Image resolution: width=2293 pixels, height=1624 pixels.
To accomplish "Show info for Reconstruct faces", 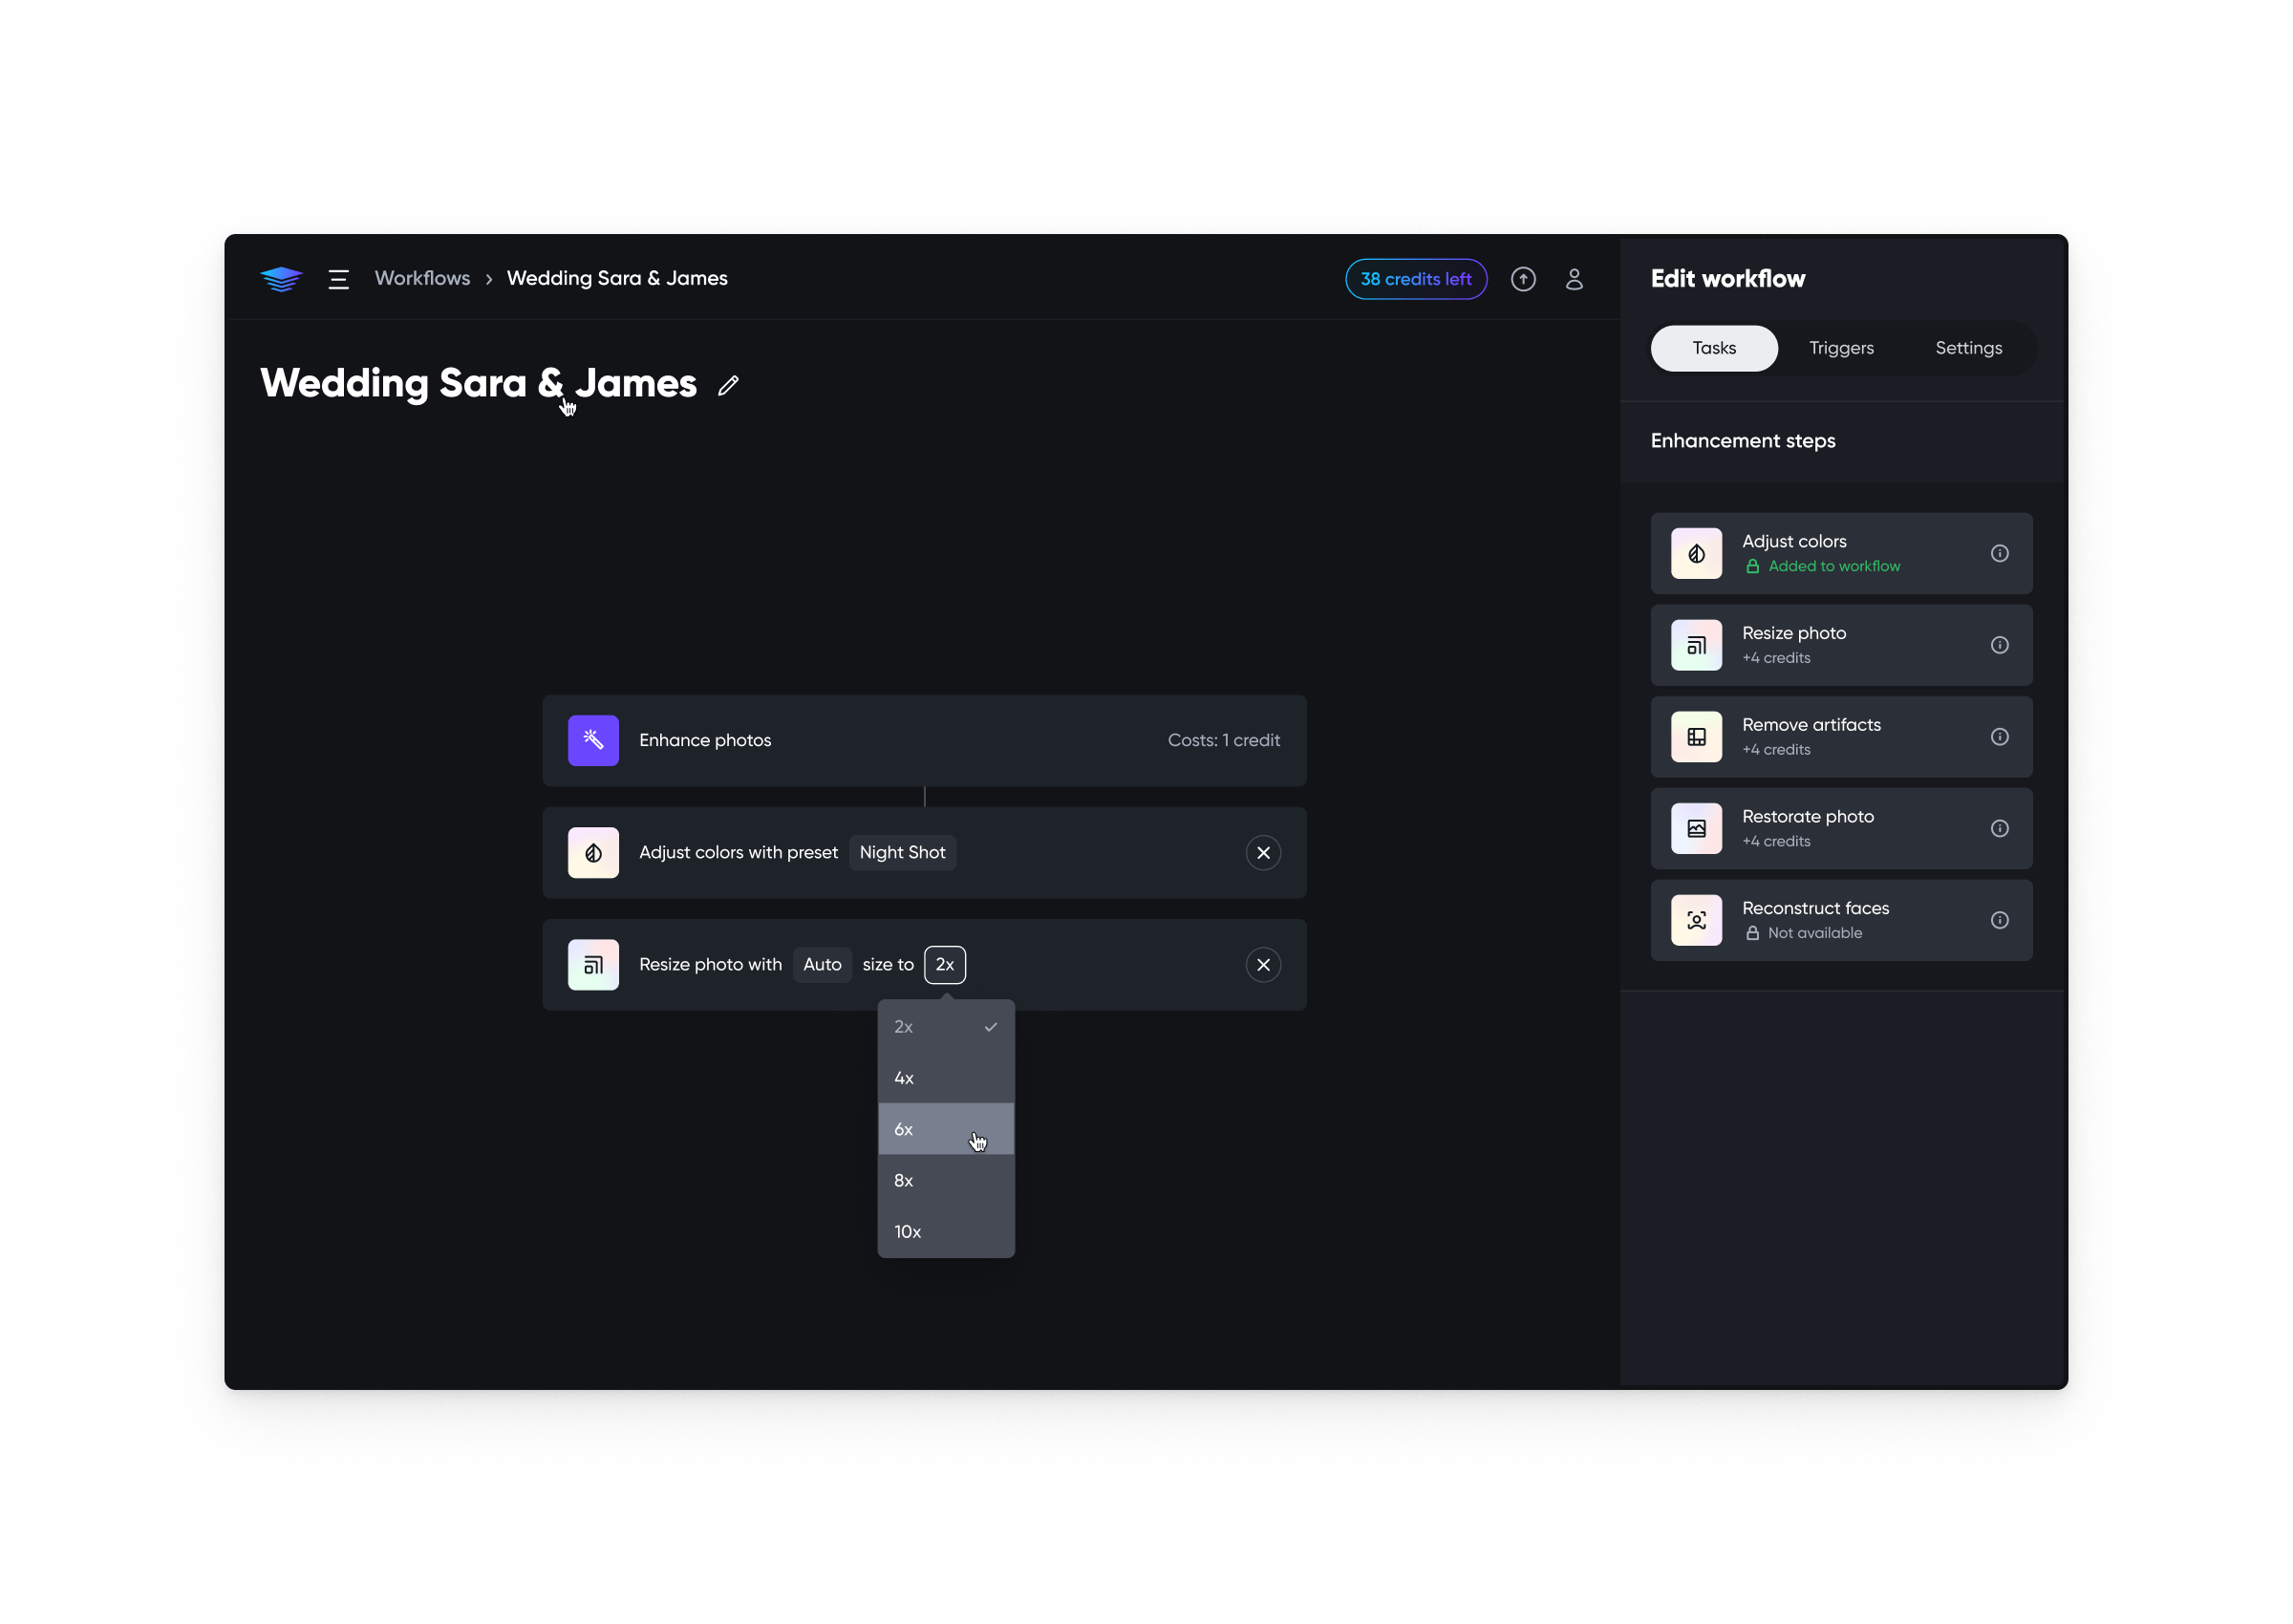I will click(x=1998, y=920).
